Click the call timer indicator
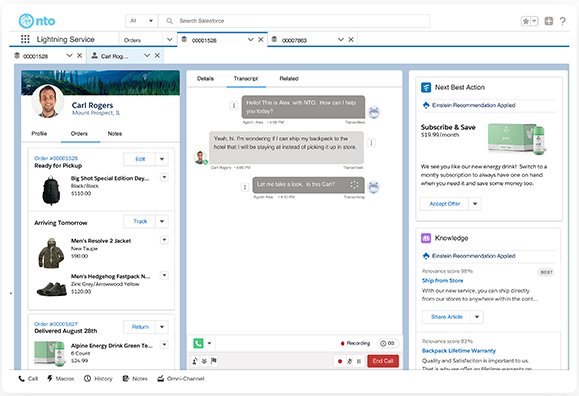The height and width of the screenshot is (396, 579). [x=388, y=344]
